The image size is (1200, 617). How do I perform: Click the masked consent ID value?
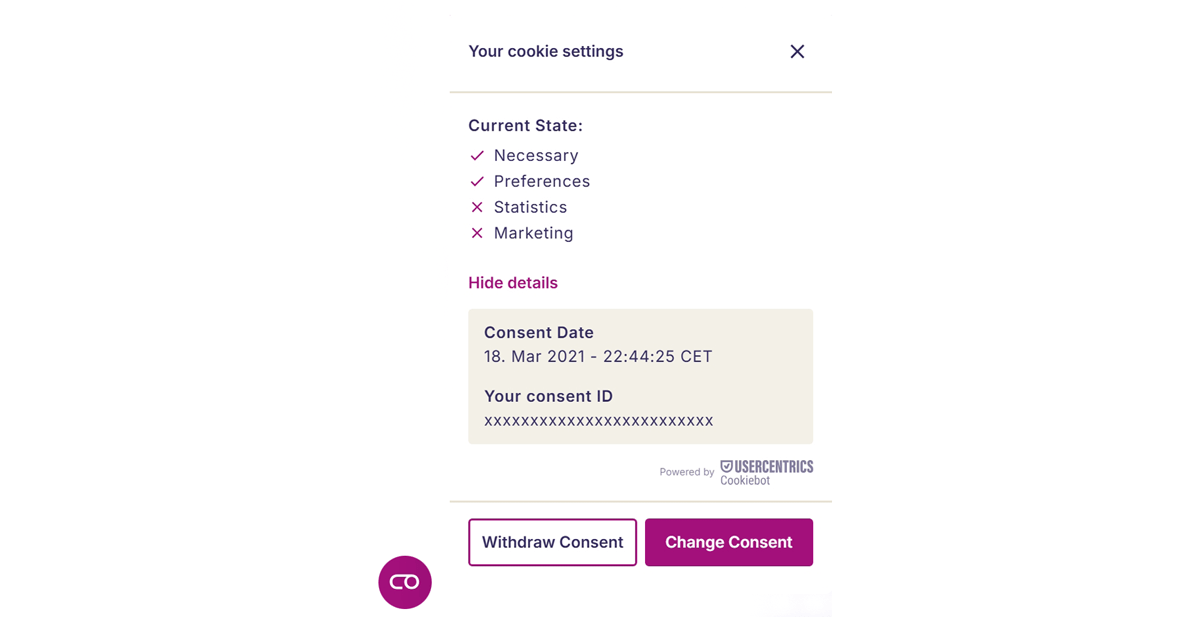coord(597,421)
